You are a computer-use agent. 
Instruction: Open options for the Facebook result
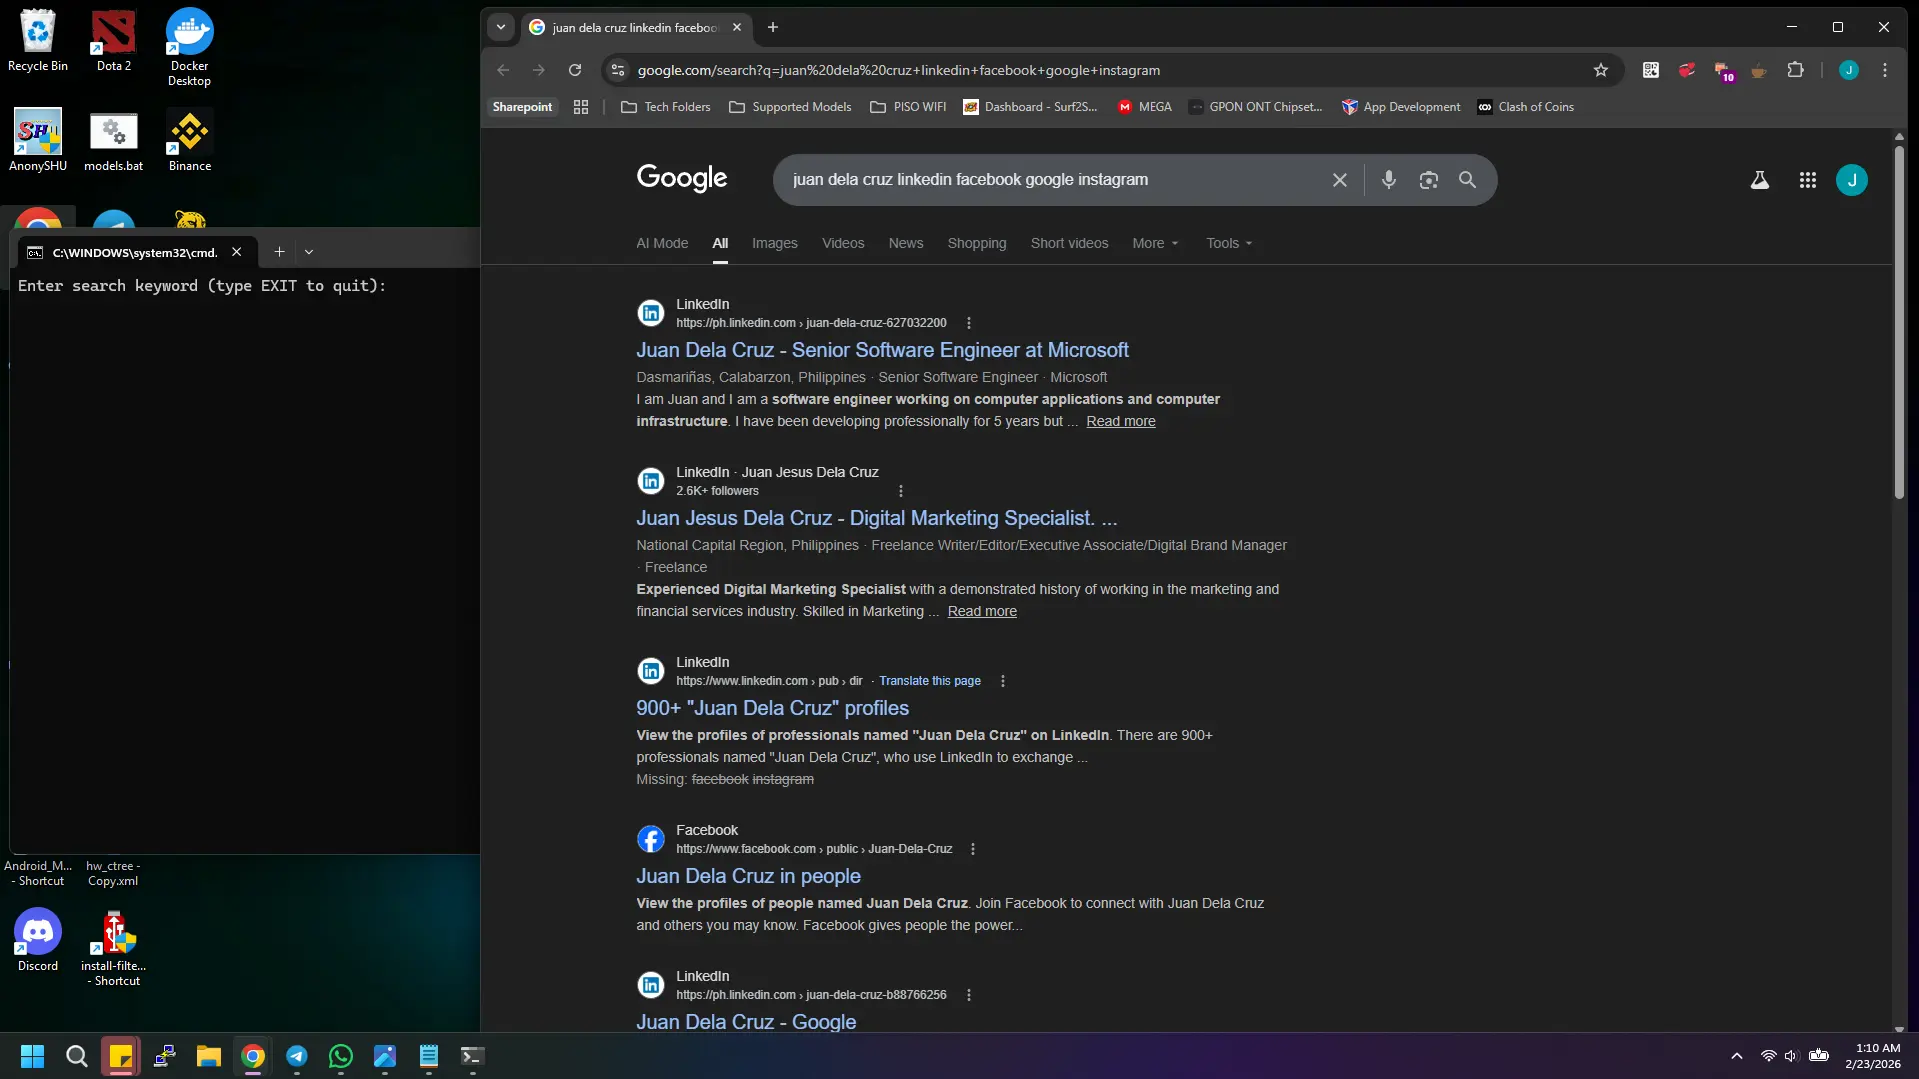[x=973, y=849]
